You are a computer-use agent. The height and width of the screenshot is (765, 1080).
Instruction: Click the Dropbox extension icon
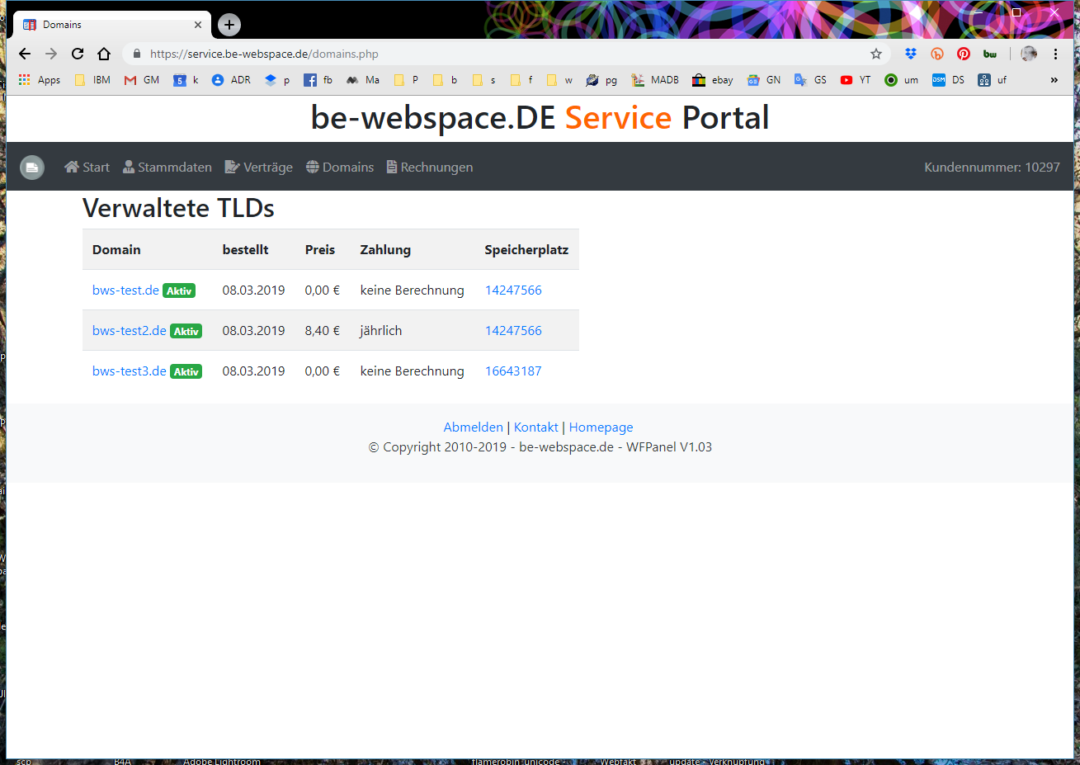tap(910, 53)
